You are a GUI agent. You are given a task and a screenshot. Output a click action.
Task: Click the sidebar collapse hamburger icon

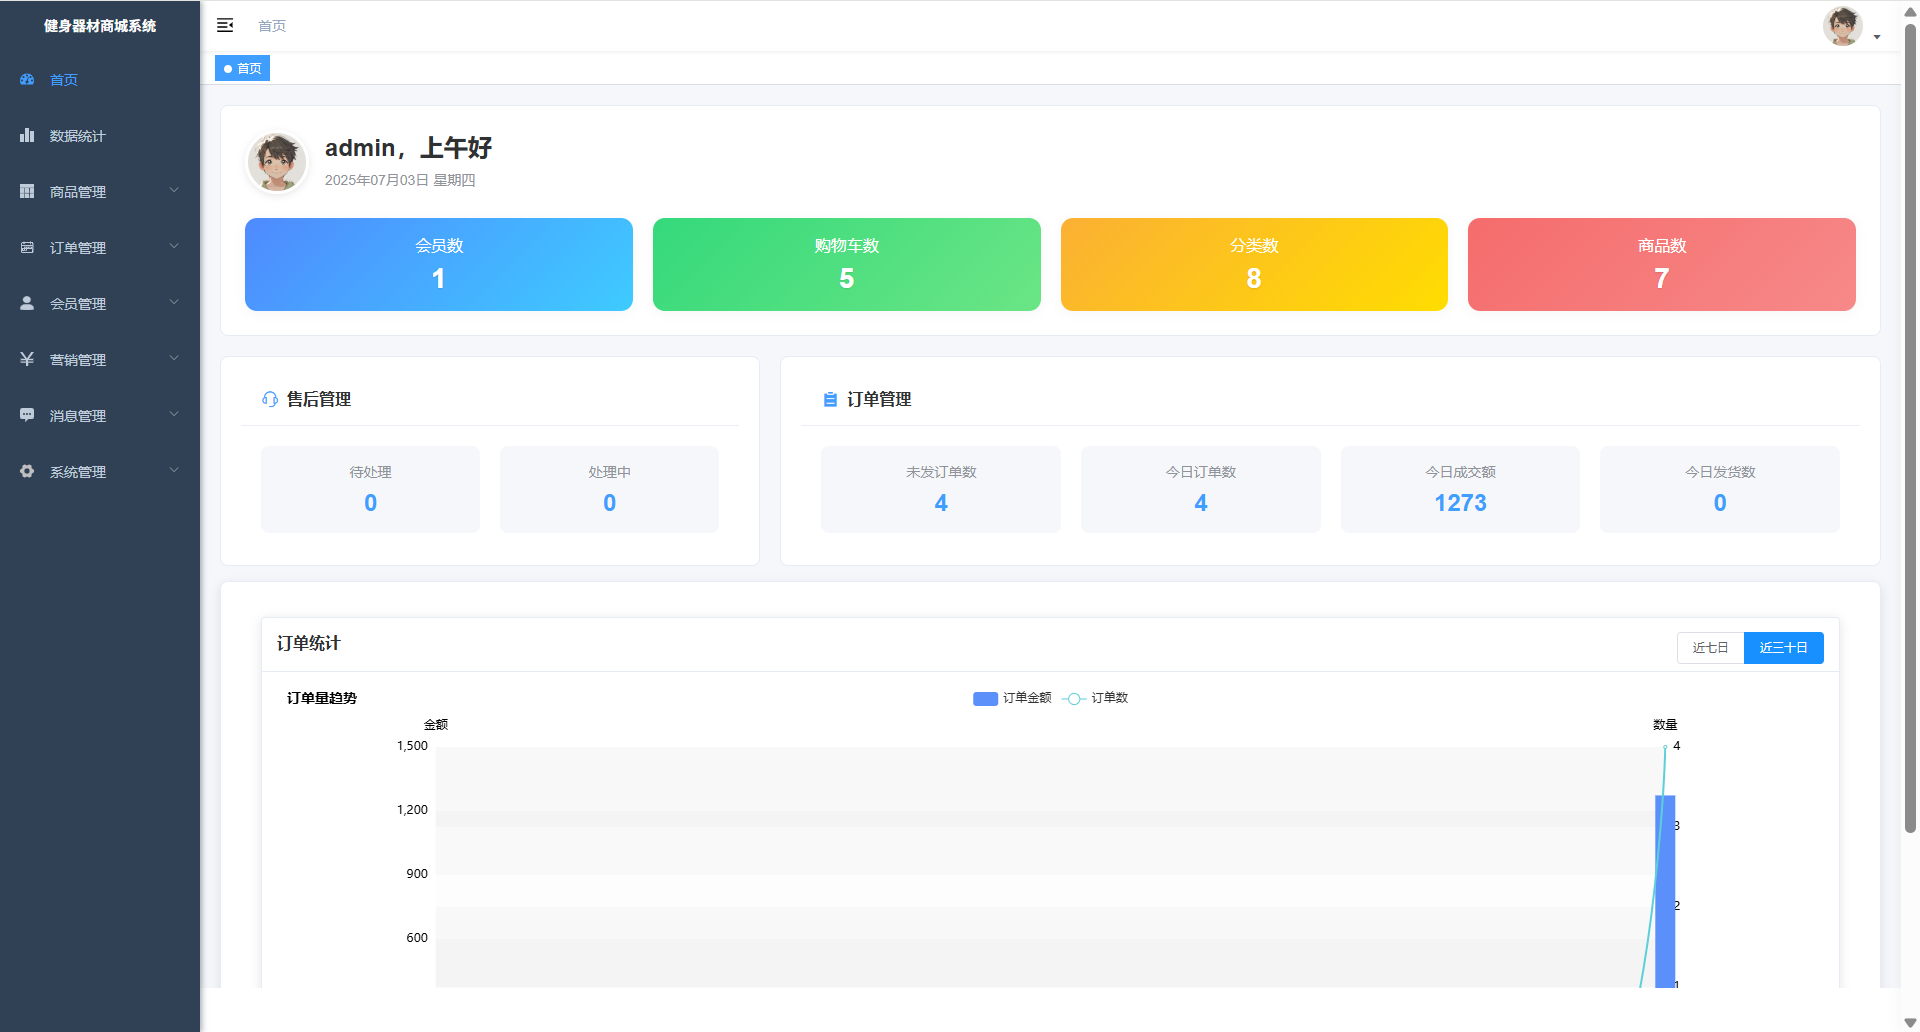[x=225, y=25]
